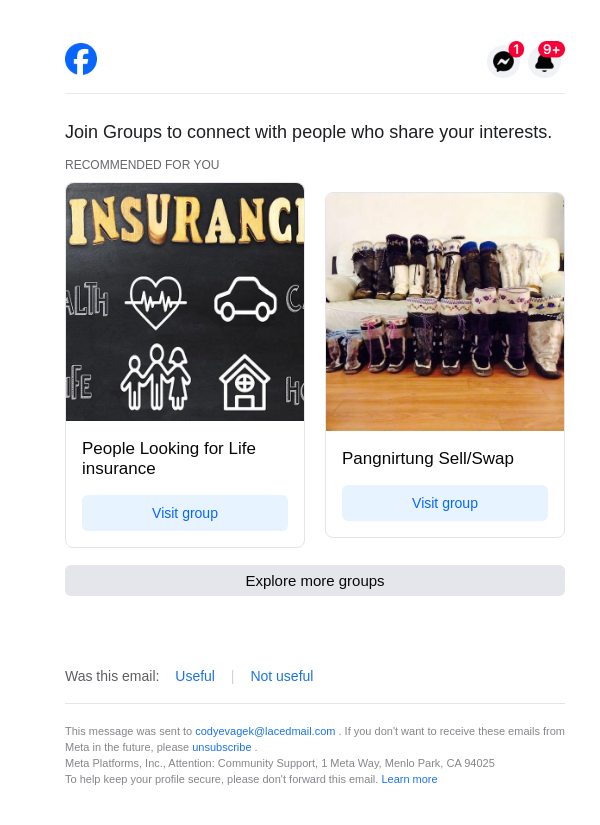The image size is (600, 825).
Task: Mark this email as Useful
Action: [x=195, y=676]
